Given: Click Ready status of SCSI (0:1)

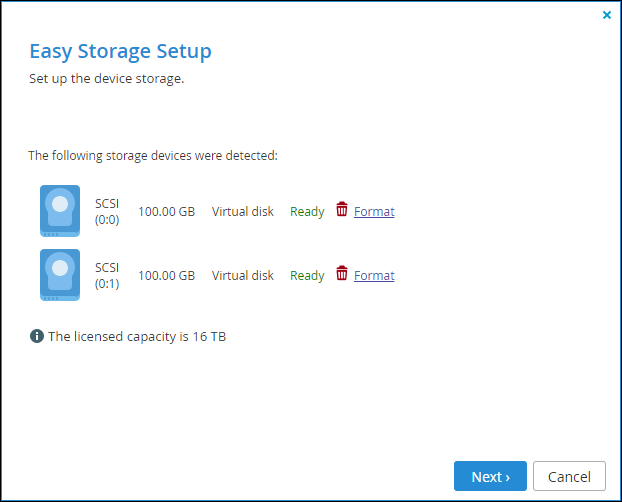Looking at the screenshot, I should click(x=307, y=275).
